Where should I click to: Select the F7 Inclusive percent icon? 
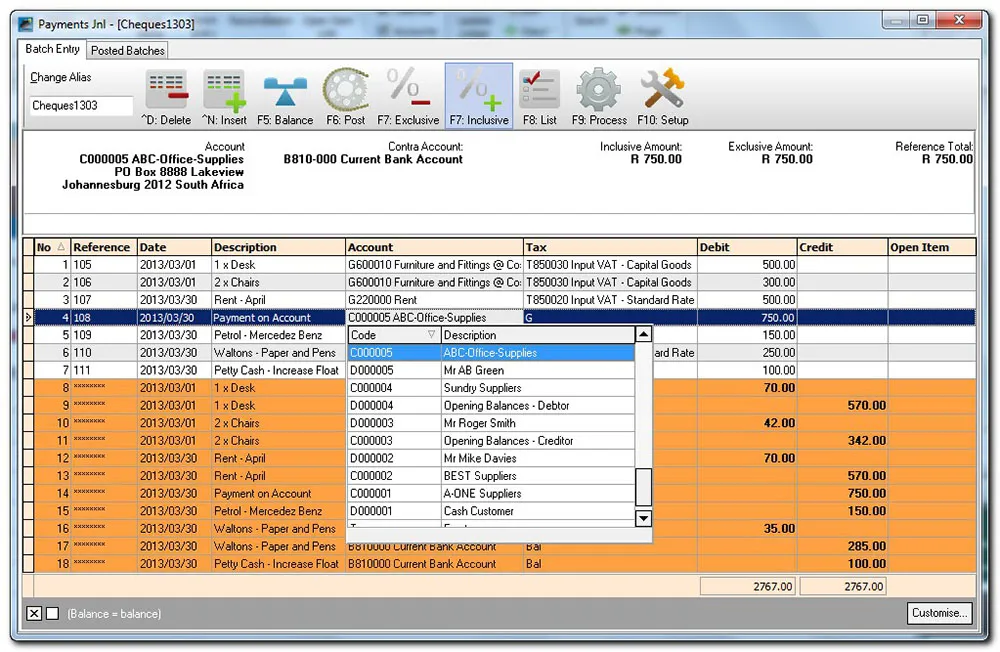coord(479,91)
